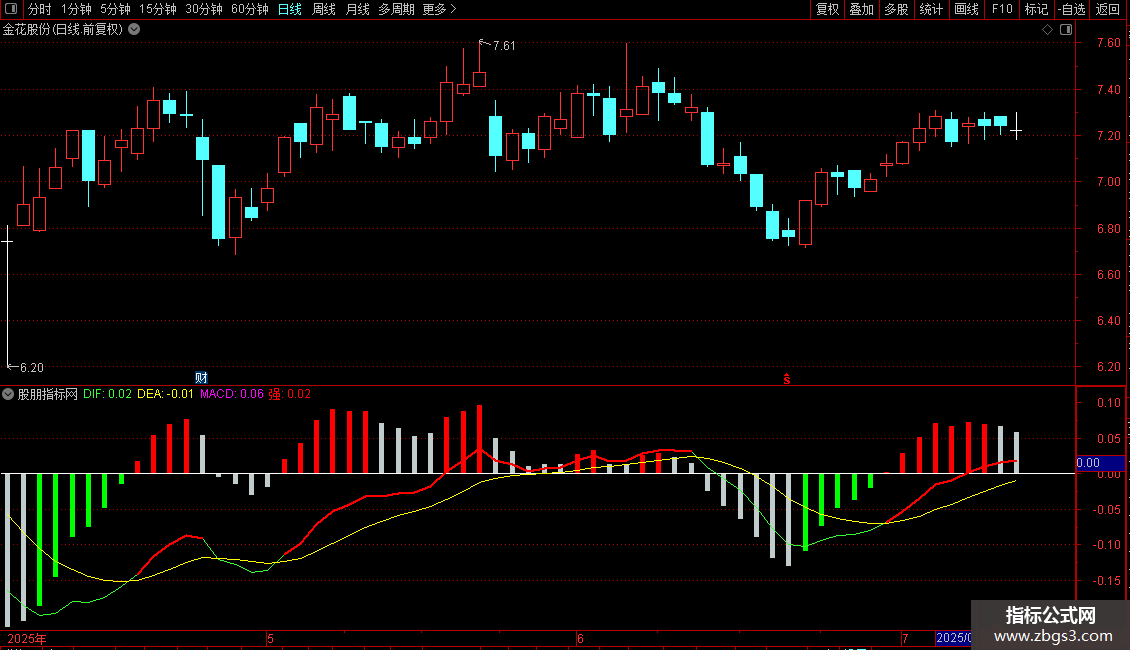Viewport: 1130px width, 650px height.
Task: Click the panel layout icon at top-left
Action: point(11,9)
